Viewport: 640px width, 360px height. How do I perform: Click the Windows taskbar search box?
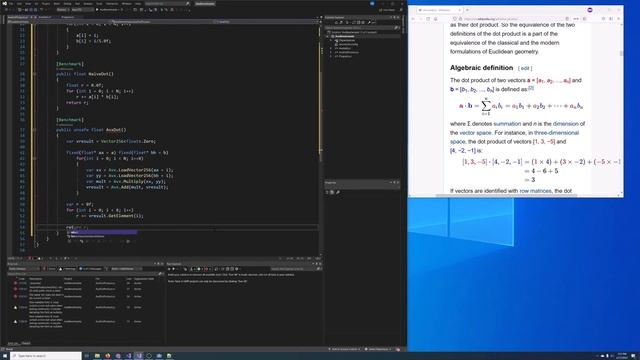coord(46,356)
